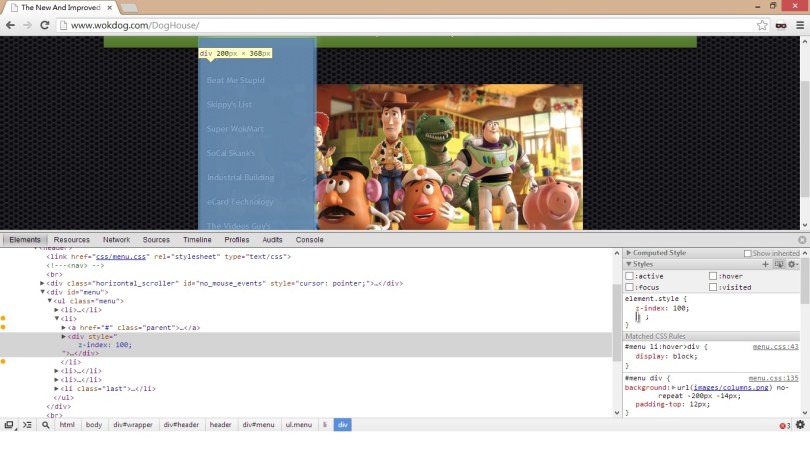Reload the page with the browser refresh icon
The width and height of the screenshot is (810, 455).
click(x=45, y=25)
